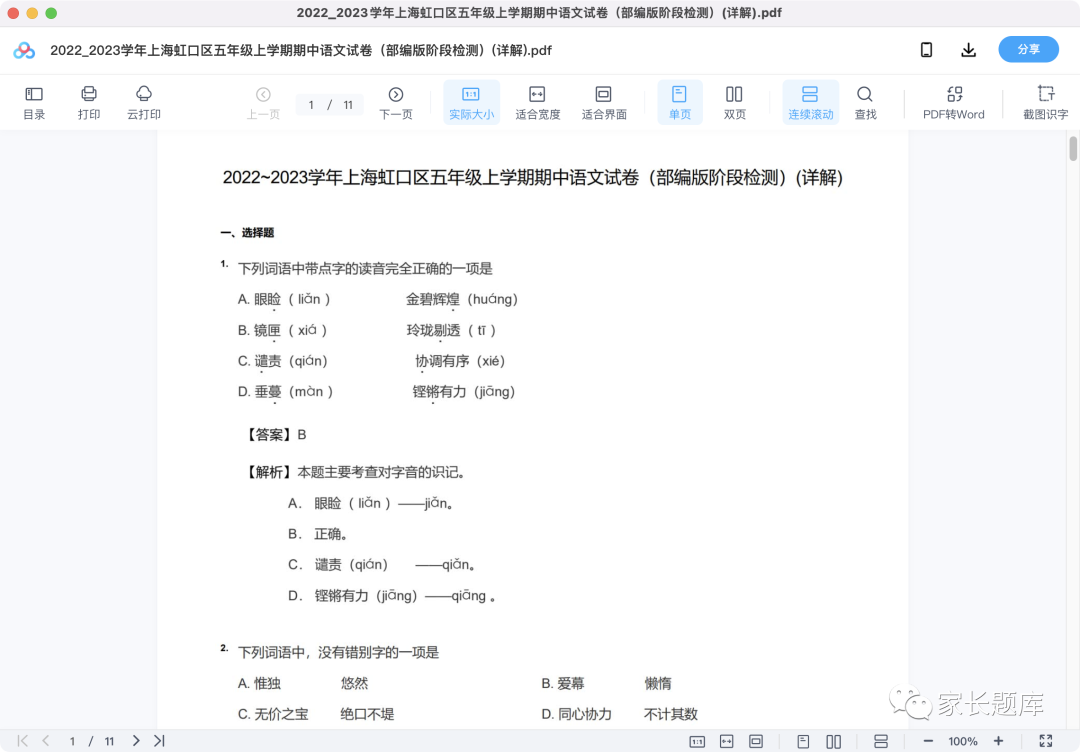Click option C 谴责 in question 1

(x=282, y=361)
